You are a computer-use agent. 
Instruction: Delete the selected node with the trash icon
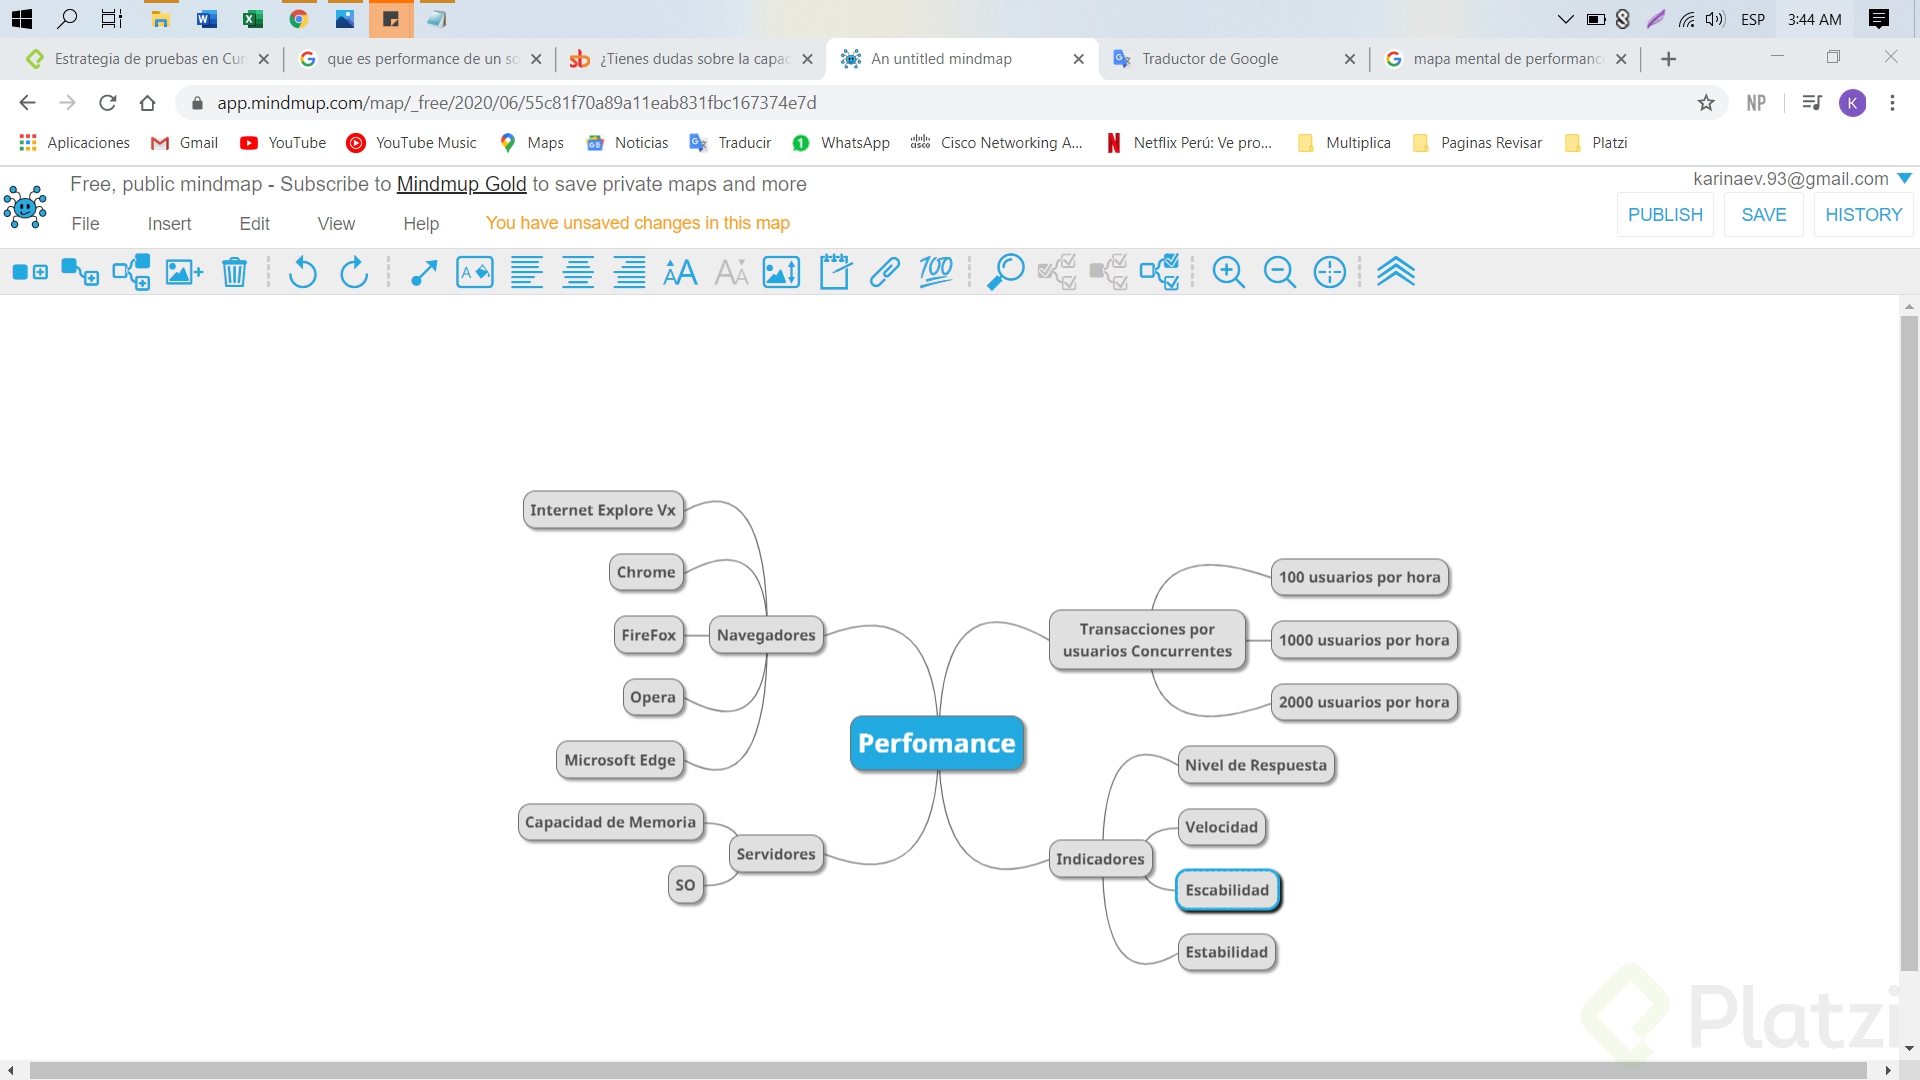(234, 272)
